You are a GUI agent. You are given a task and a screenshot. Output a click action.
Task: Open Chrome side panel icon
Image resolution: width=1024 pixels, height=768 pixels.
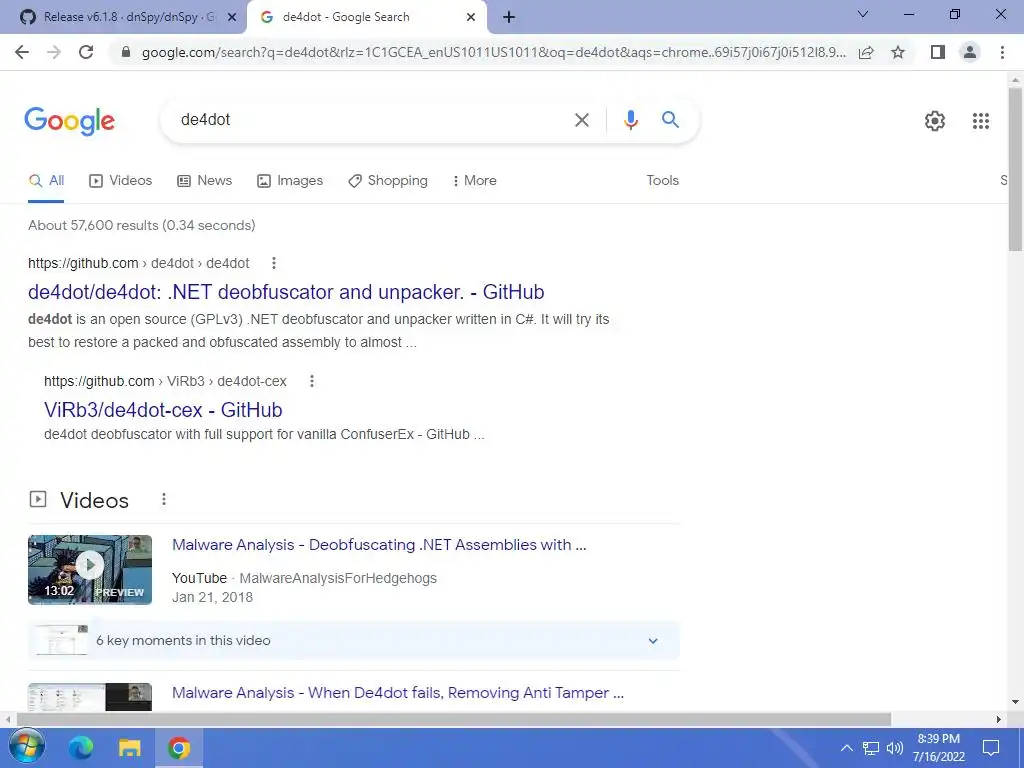point(938,52)
